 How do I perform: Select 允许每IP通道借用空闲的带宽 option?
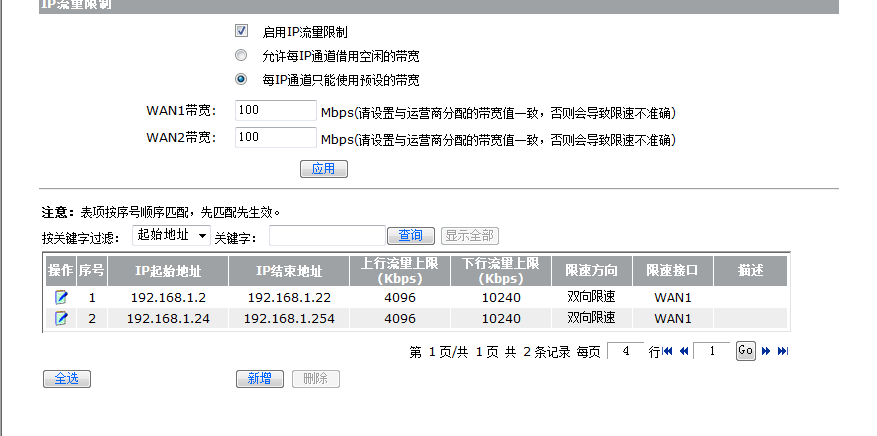[x=241, y=55]
